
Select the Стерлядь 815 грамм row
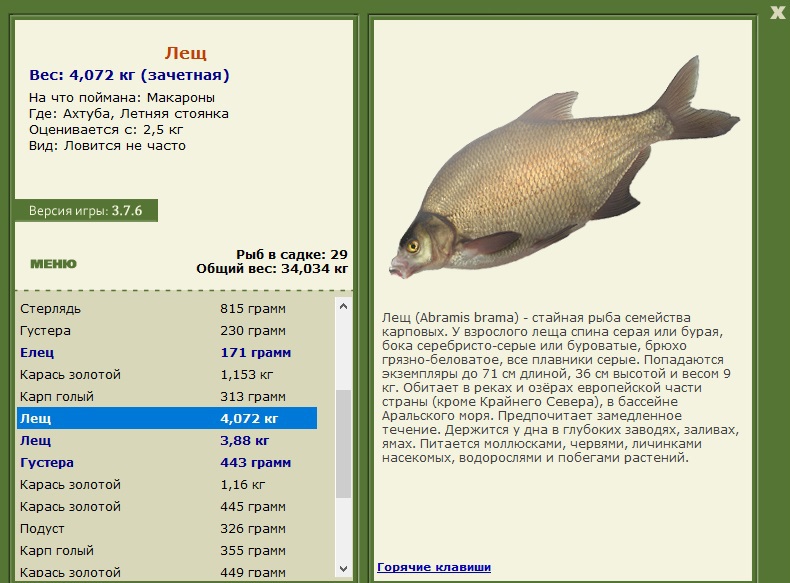167,308
